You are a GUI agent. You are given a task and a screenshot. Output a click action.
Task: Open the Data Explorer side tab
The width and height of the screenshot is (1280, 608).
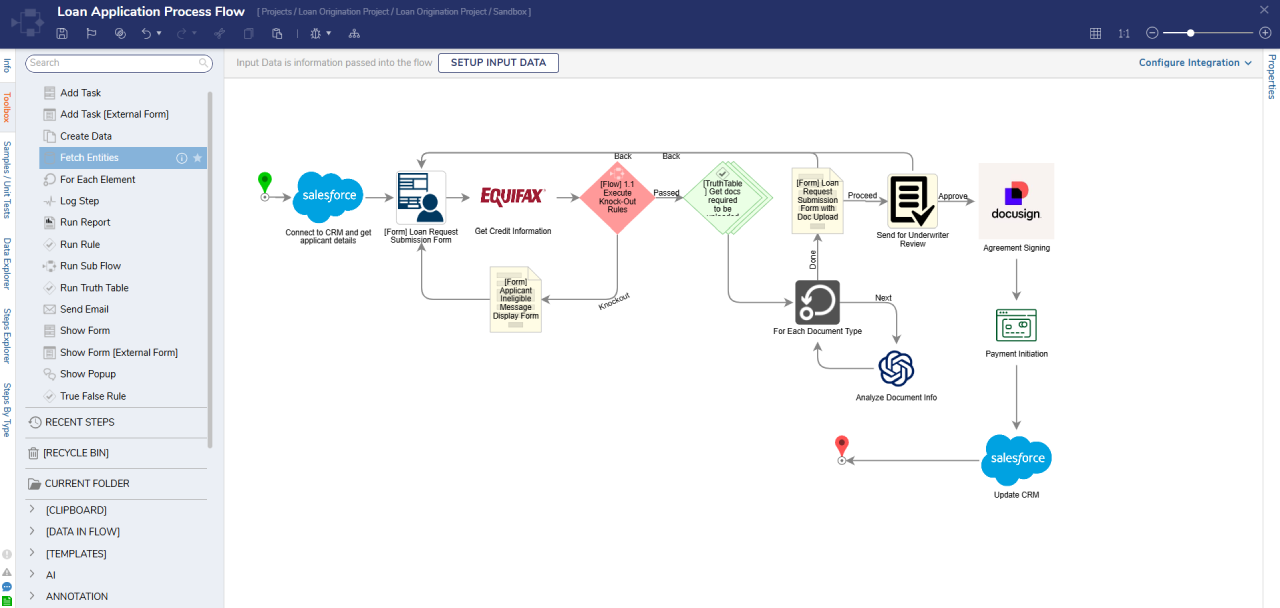(x=6, y=264)
